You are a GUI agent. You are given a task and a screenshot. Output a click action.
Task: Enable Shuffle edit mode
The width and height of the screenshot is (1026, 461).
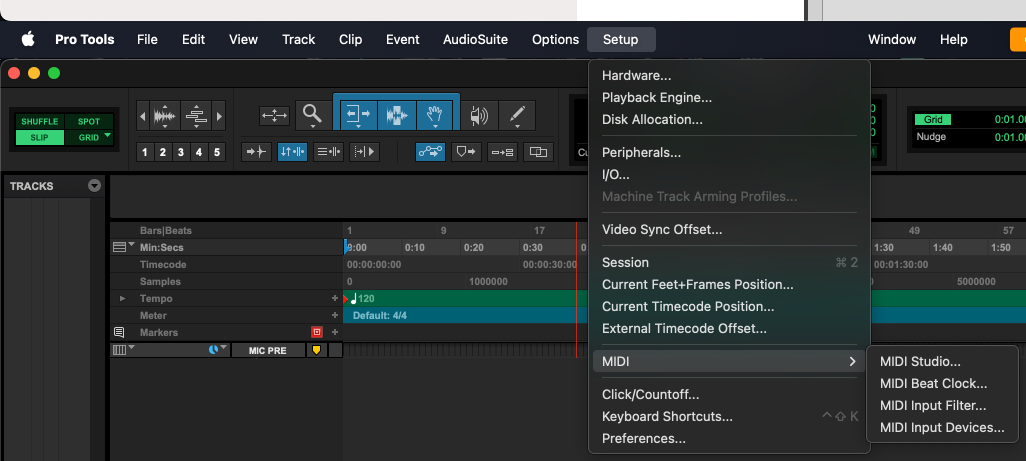click(39, 122)
